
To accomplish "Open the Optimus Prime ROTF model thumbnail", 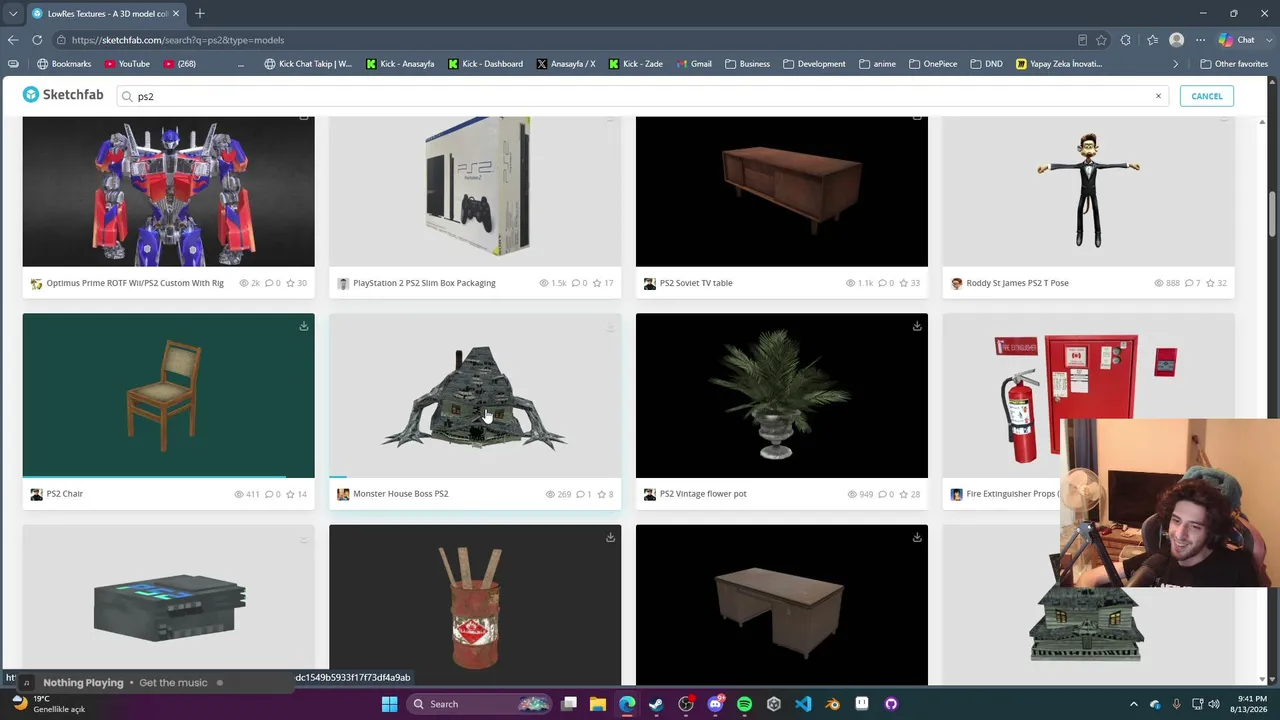I will pyautogui.click(x=168, y=191).
